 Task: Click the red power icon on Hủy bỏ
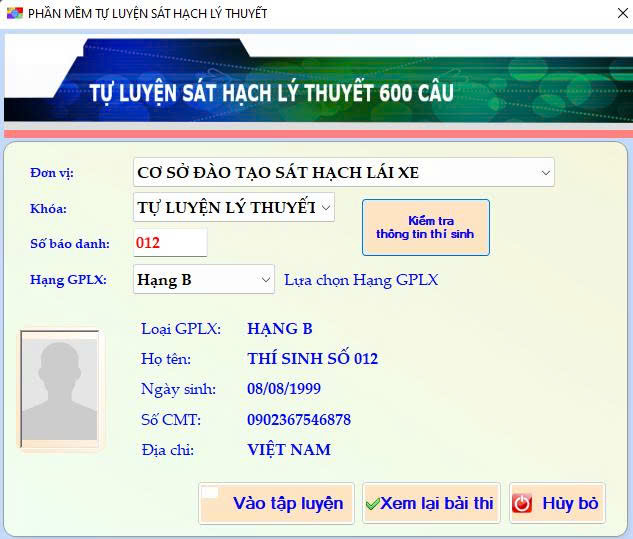point(522,503)
